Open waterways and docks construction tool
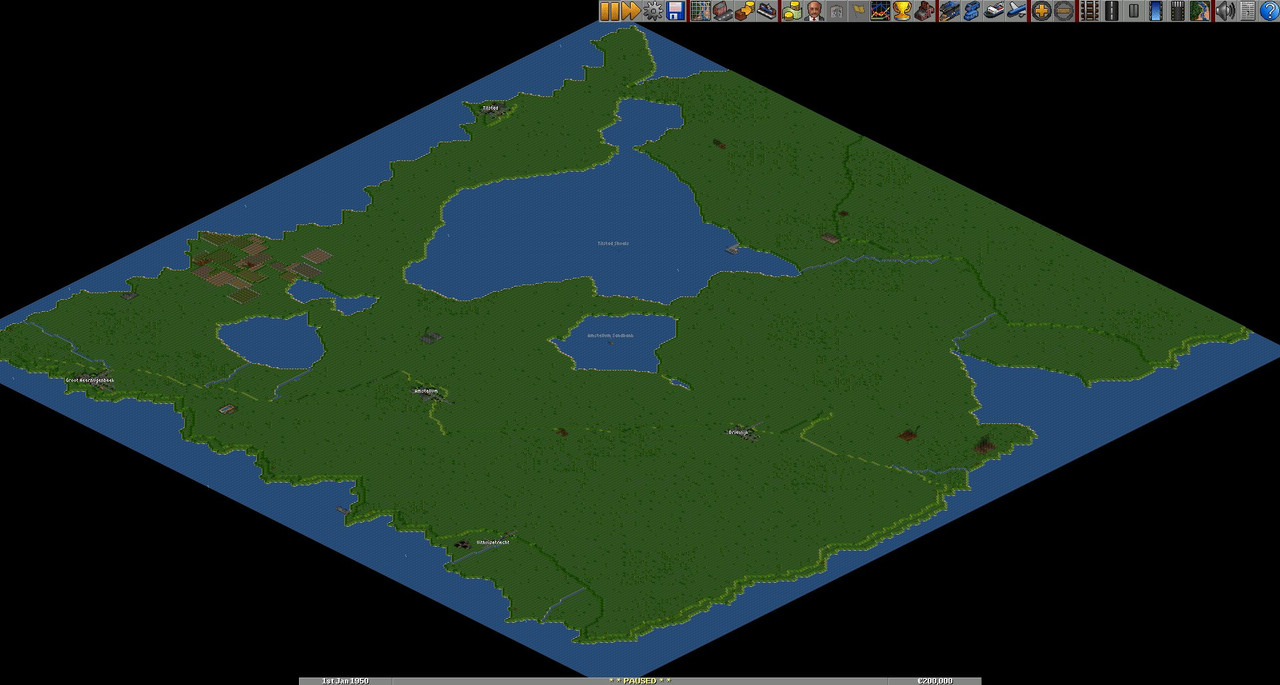This screenshot has width=1280, height=685. coord(1154,11)
